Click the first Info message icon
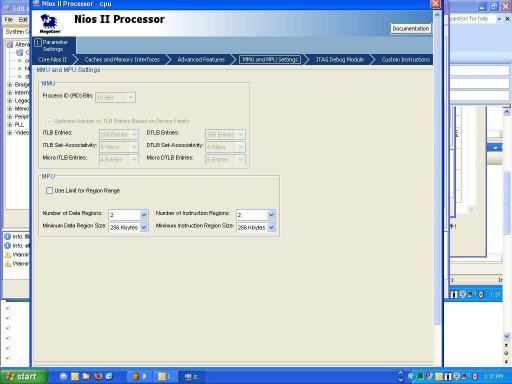The image size is (512, 384). click(x=8, y=237)
